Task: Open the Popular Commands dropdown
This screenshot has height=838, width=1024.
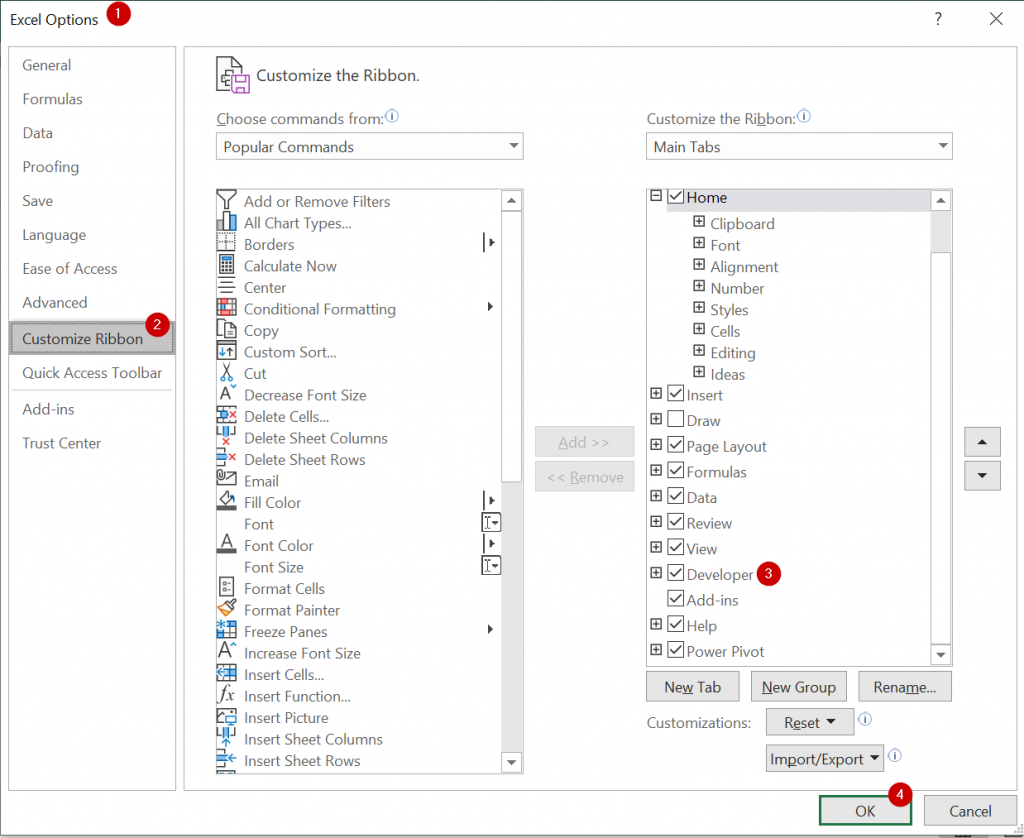Action: tap(370, 146)
